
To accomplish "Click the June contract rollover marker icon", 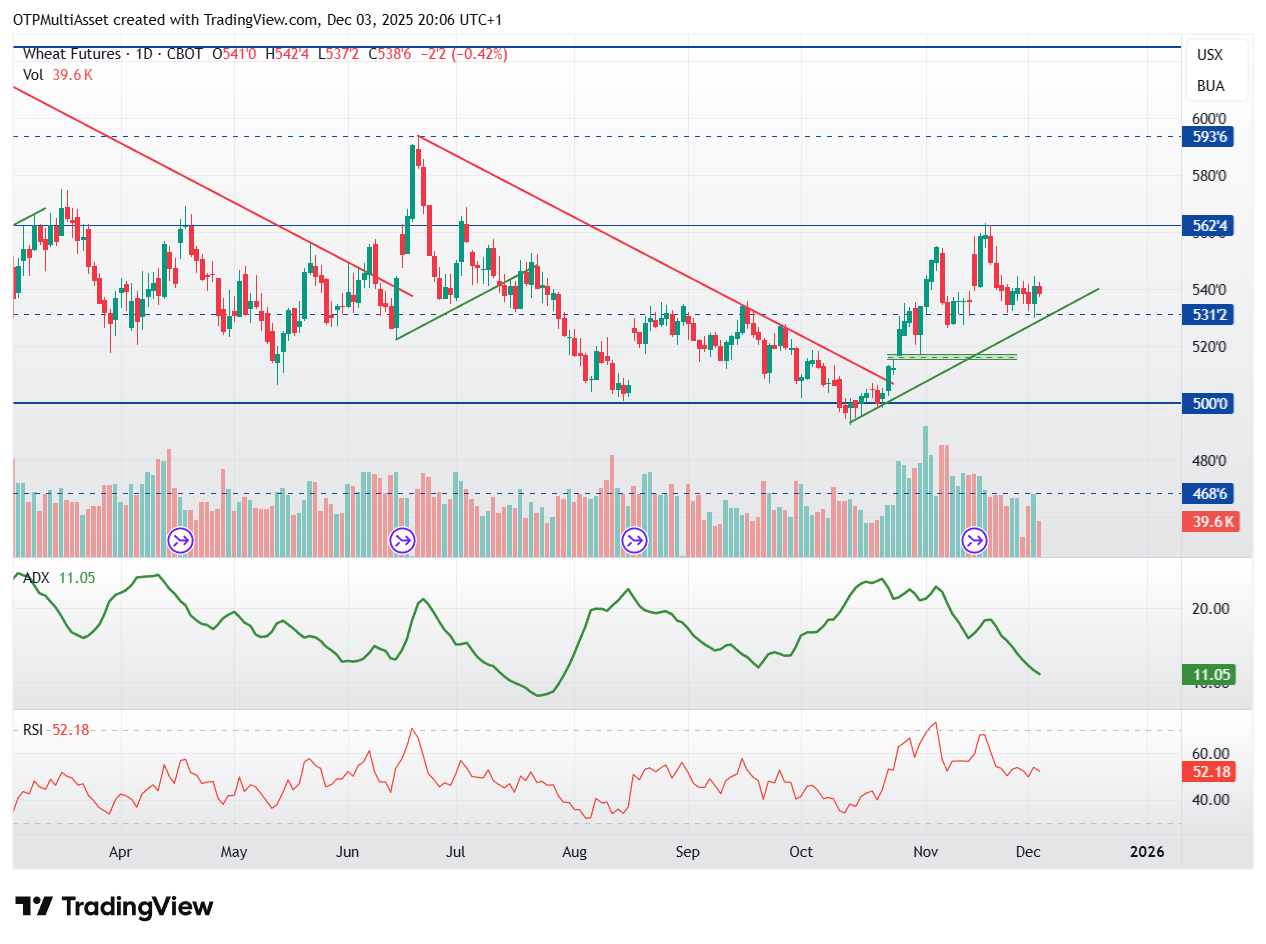I will [x=402, y=541].
